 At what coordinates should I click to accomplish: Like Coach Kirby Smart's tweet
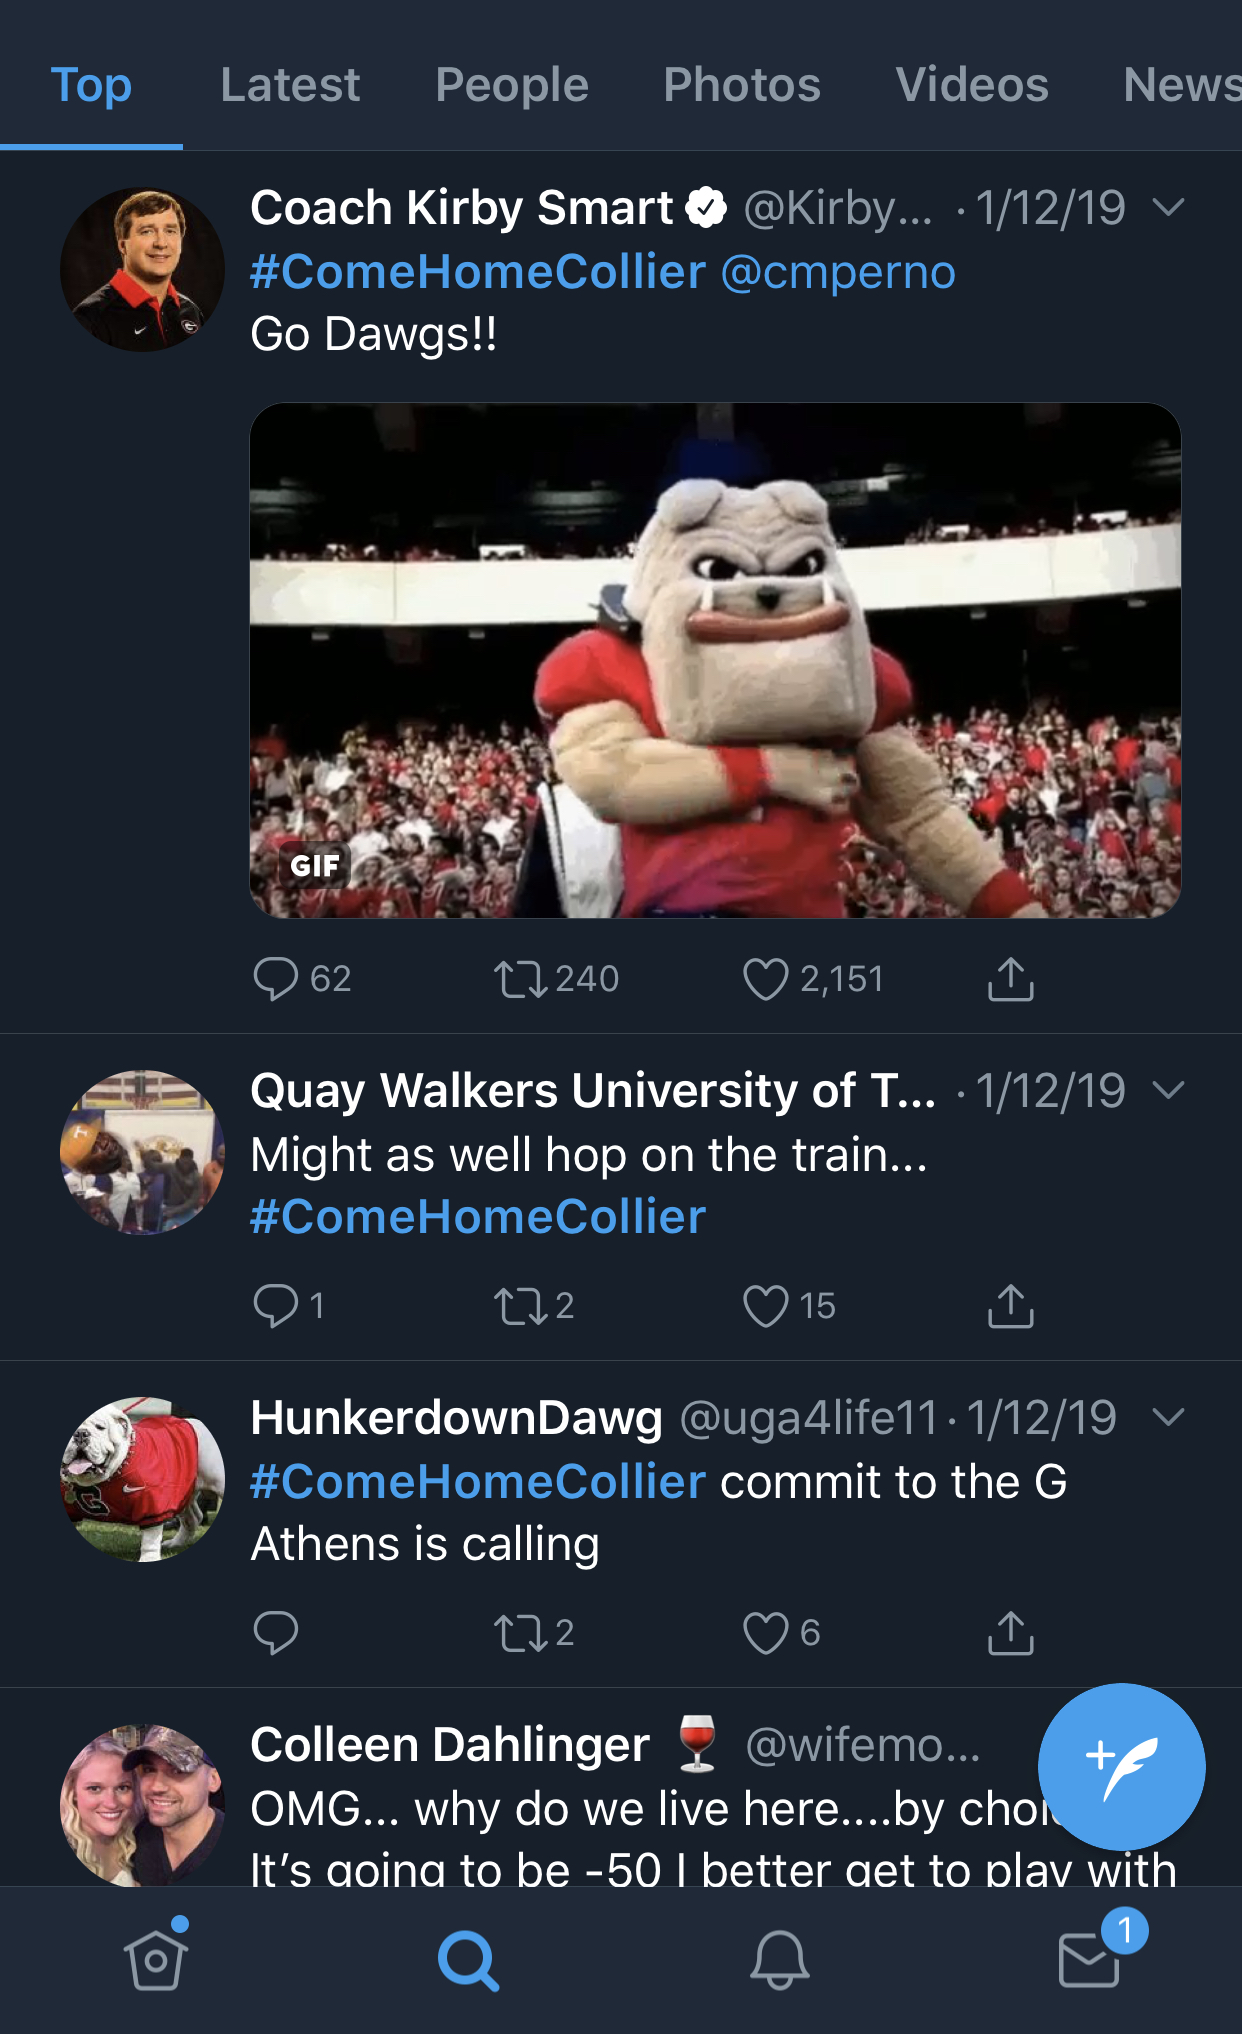coord(766,979)
